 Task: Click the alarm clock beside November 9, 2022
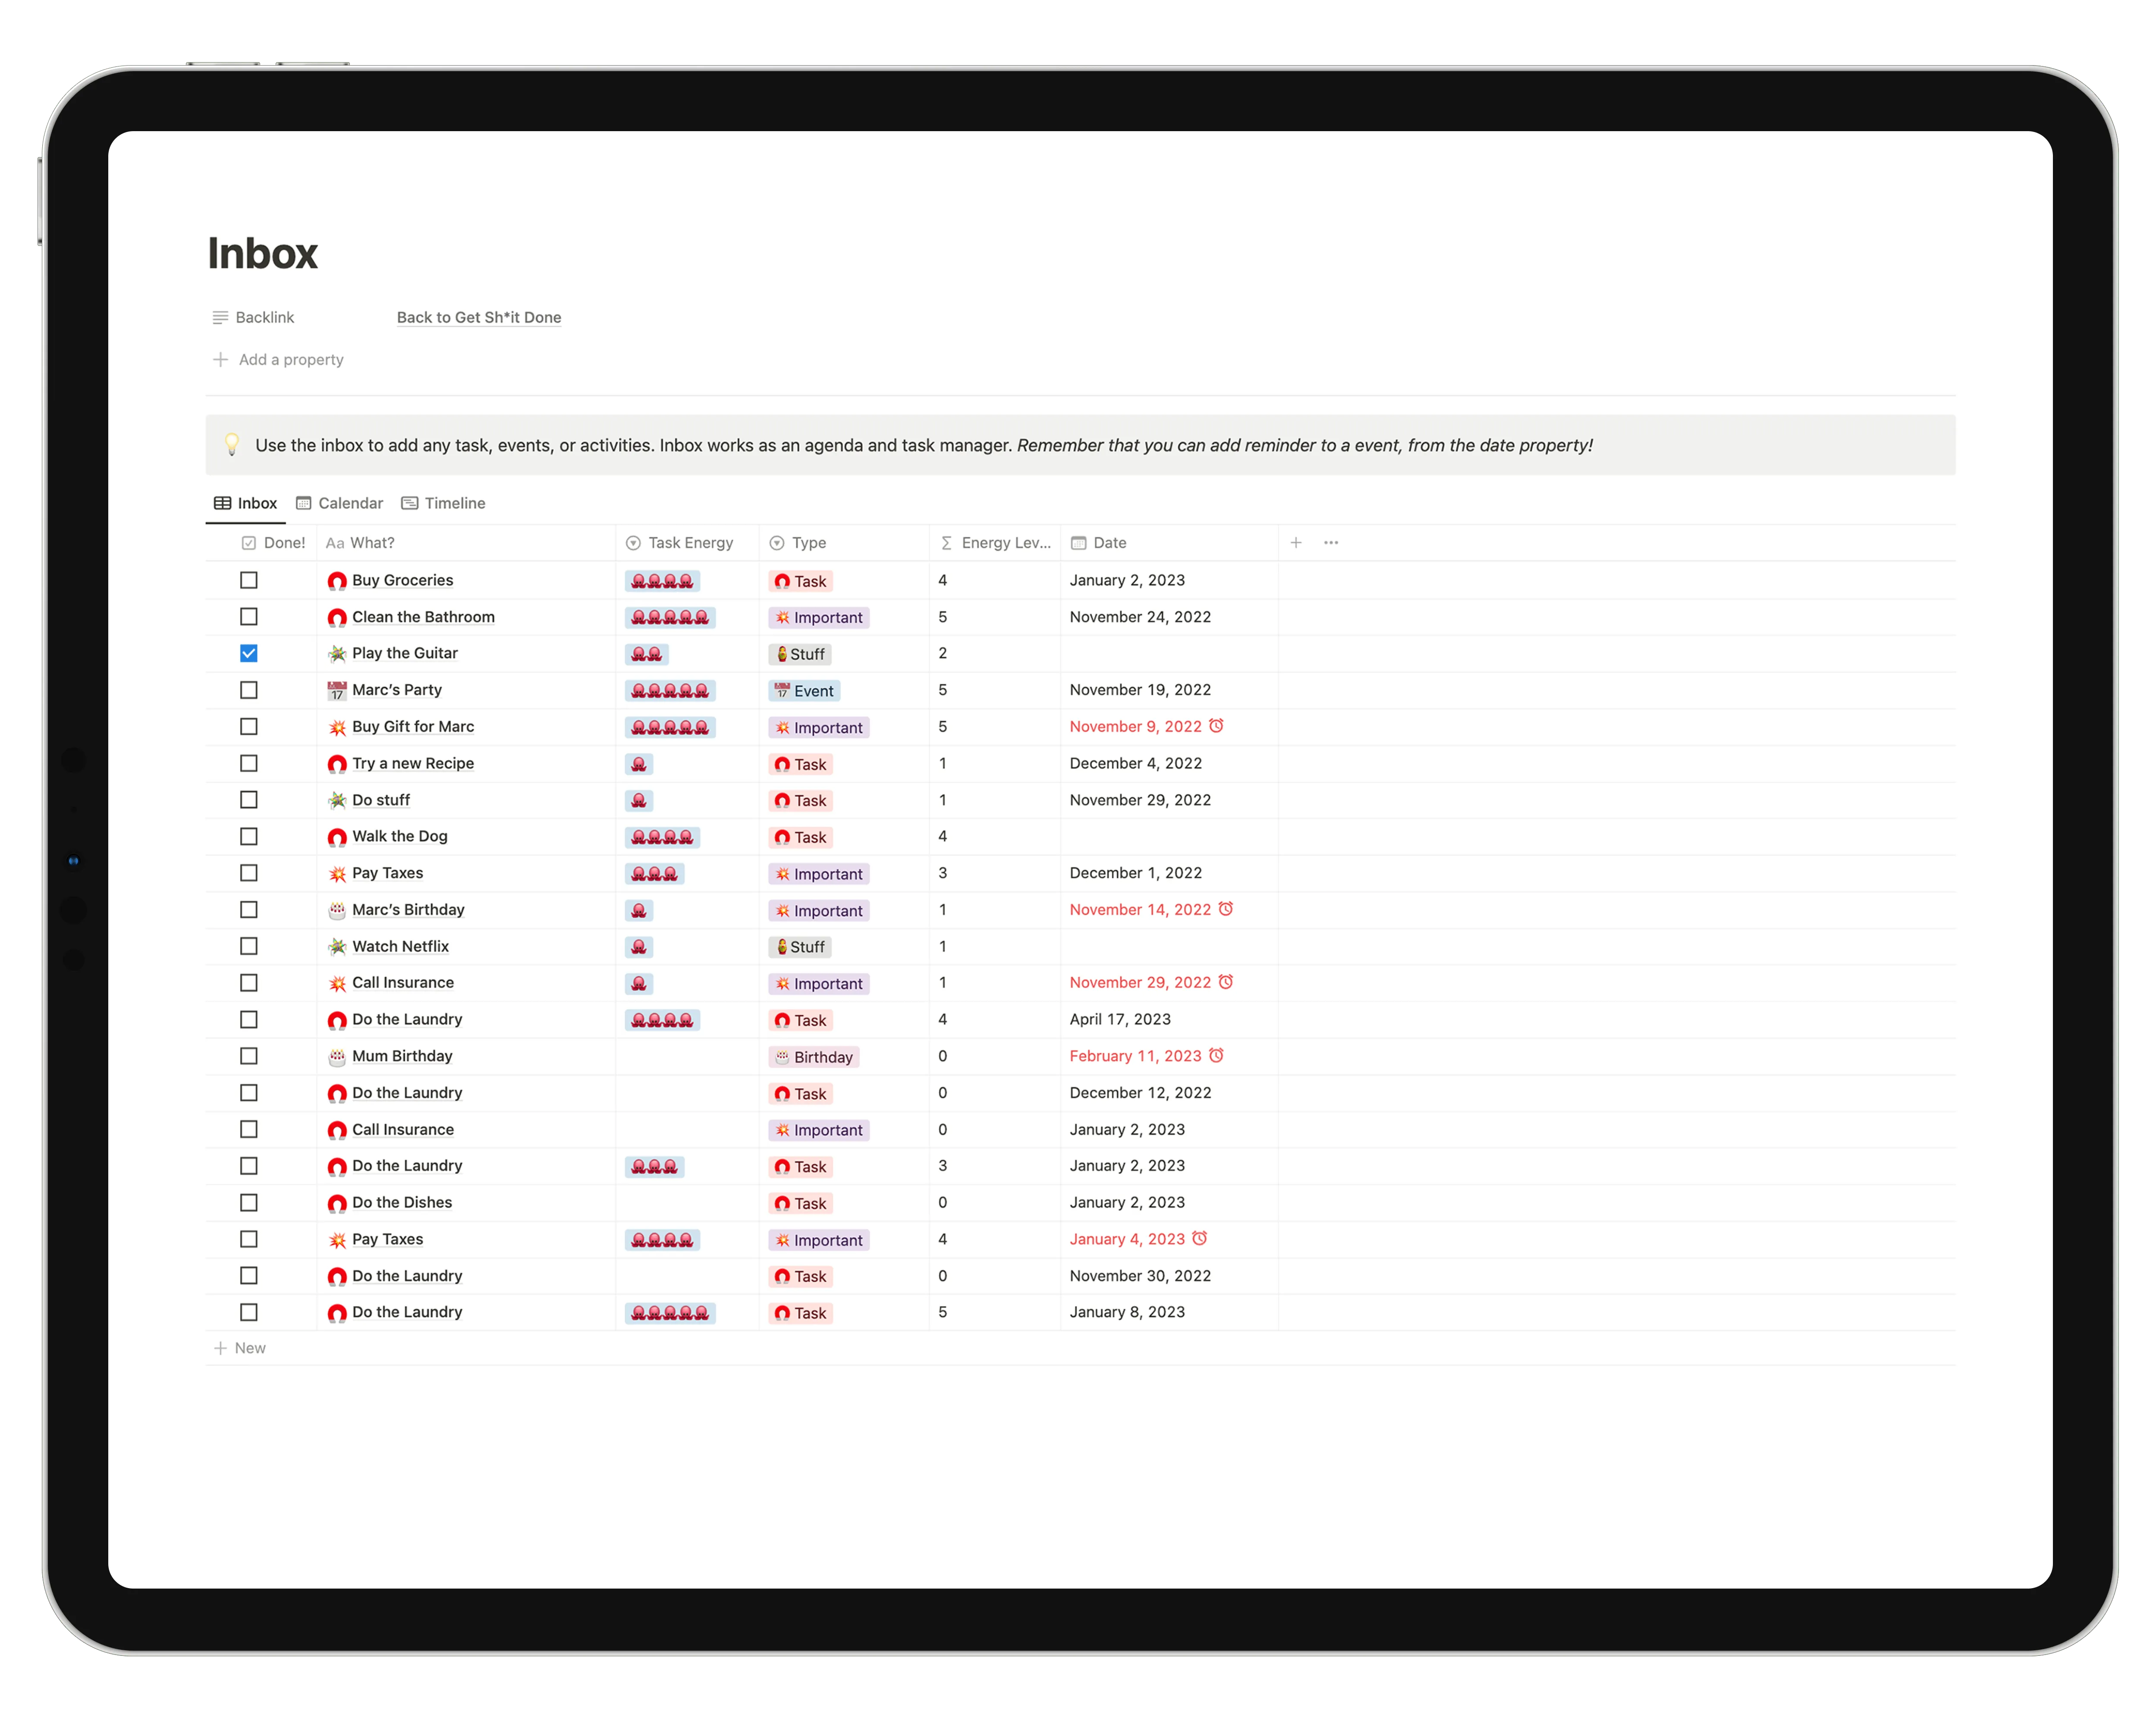tap(1216, 726)
